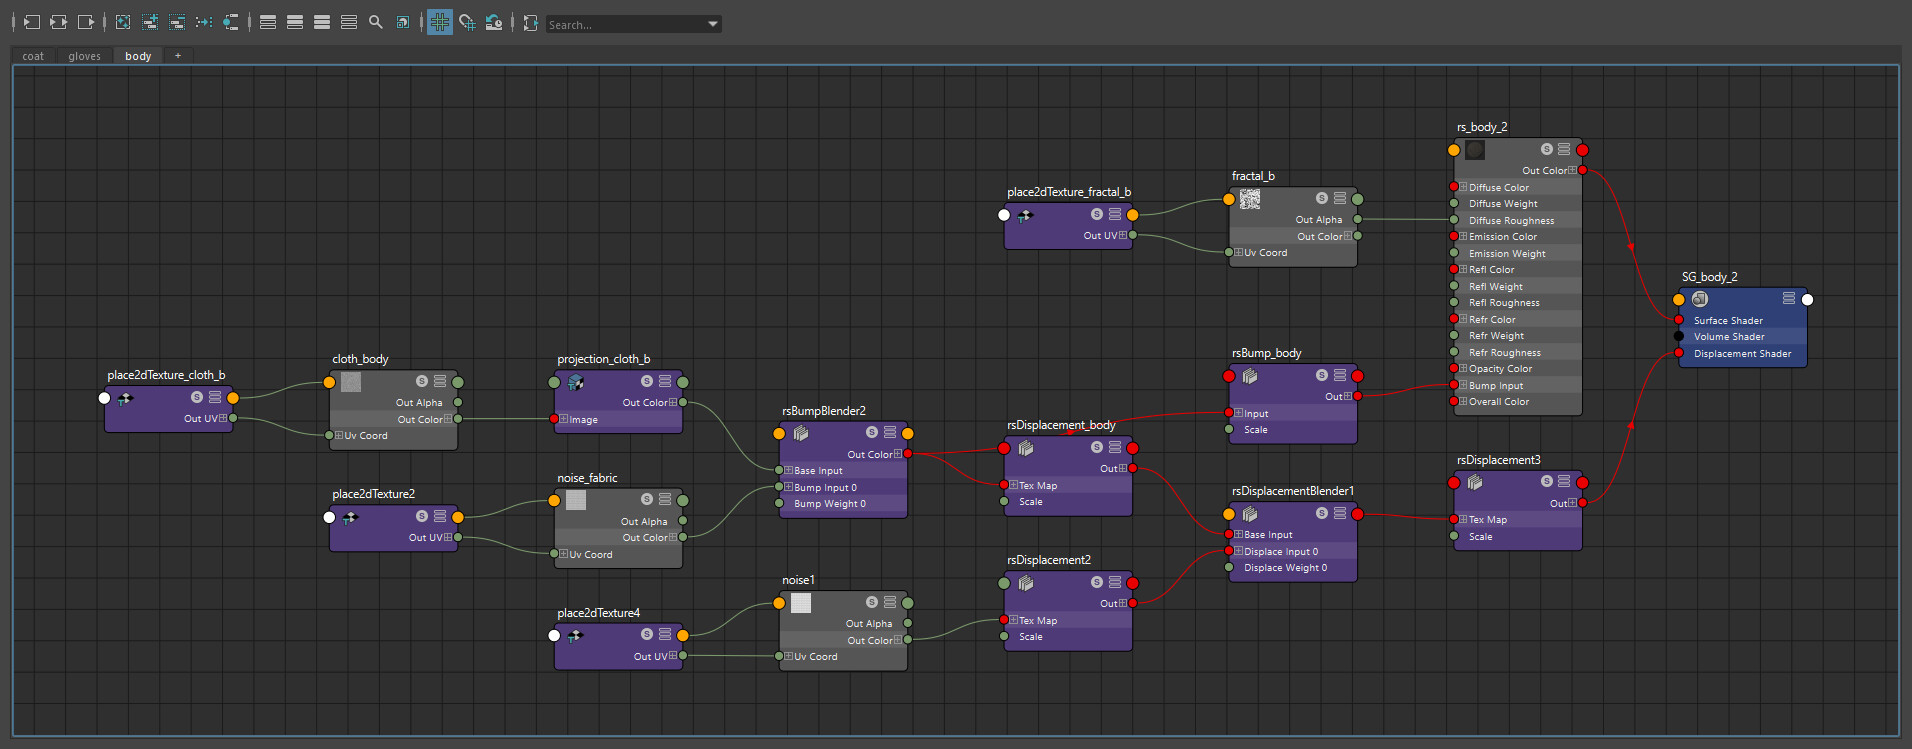Click the white swatch on noise1 node
Screen dimensions: 1912x749
tap(801, 603)
